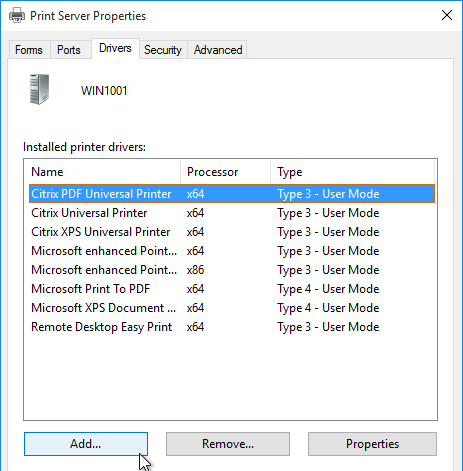Close the Print Server Properties dialog
Viewport: 463px width, 471px height.
pos(447,15)
